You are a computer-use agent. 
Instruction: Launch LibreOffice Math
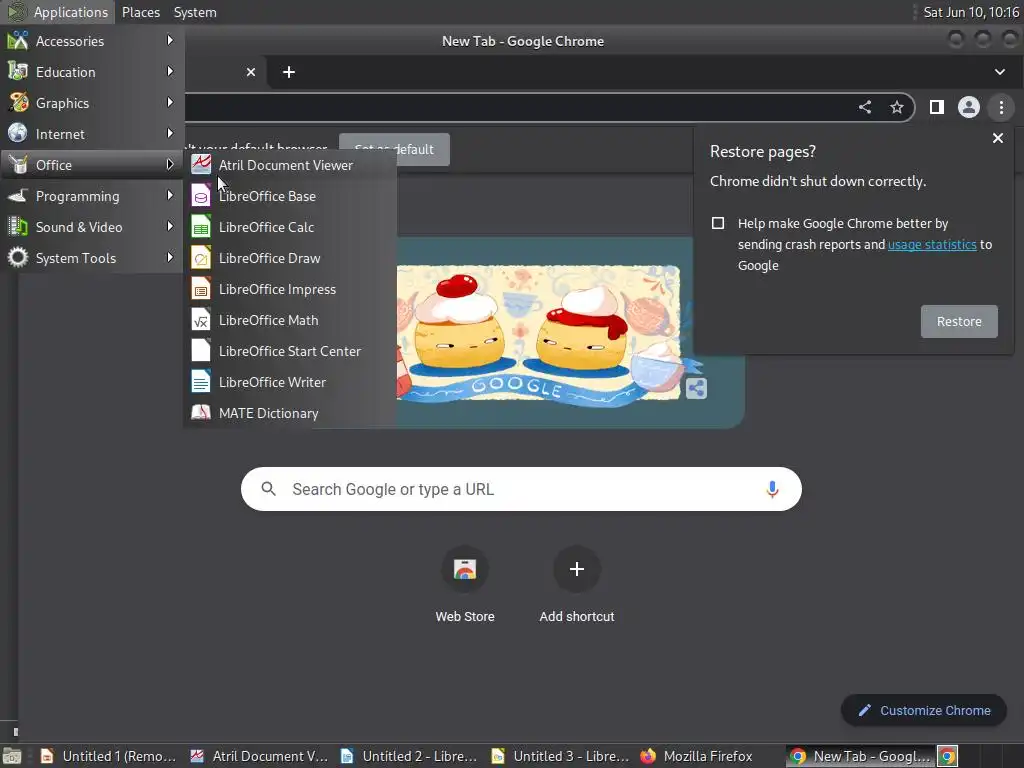click(290, 320)
